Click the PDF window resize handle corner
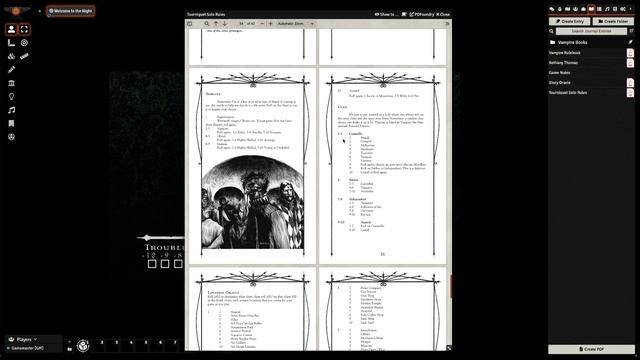Screen dimensions: 640x360 449,348
